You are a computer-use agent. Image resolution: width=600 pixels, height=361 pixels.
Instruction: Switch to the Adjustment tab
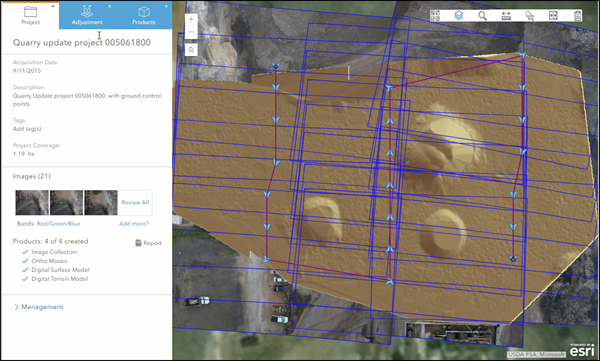(87, 15)
